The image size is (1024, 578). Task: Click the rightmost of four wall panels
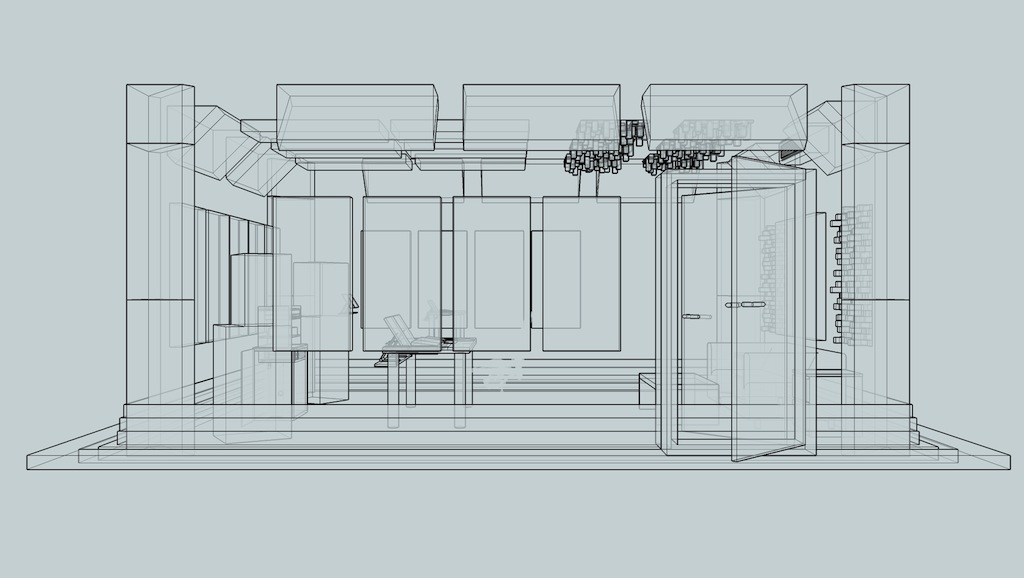(581, 273)
